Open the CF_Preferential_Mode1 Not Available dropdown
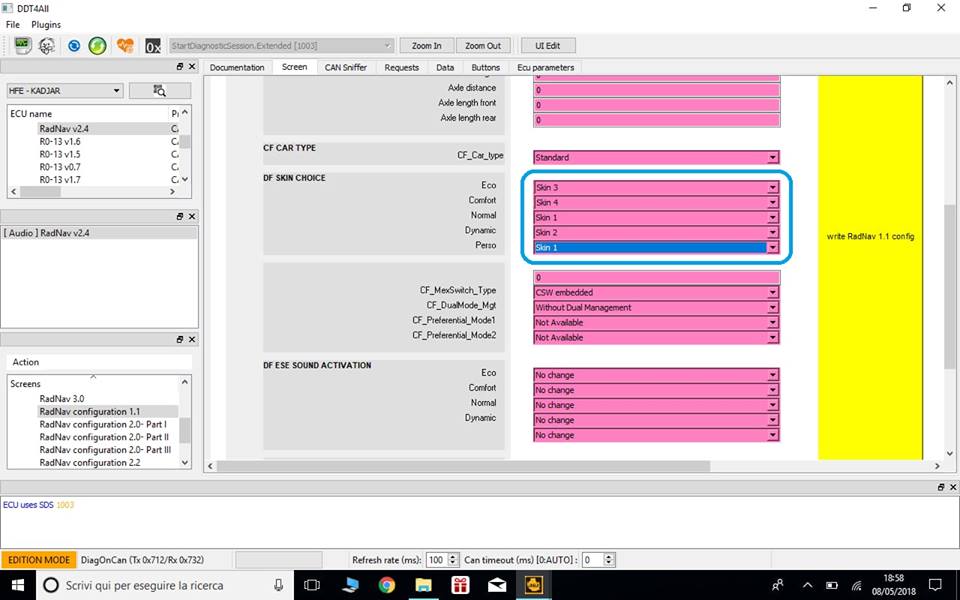Screen dimensions: 960x600 656,323
